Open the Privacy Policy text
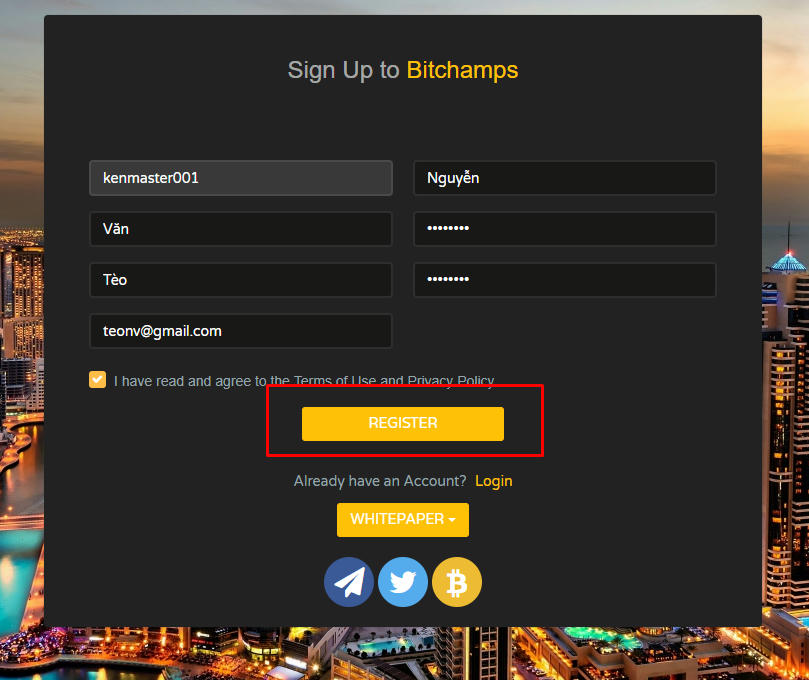This screenshot has width=809, height=680. [451, 381]
